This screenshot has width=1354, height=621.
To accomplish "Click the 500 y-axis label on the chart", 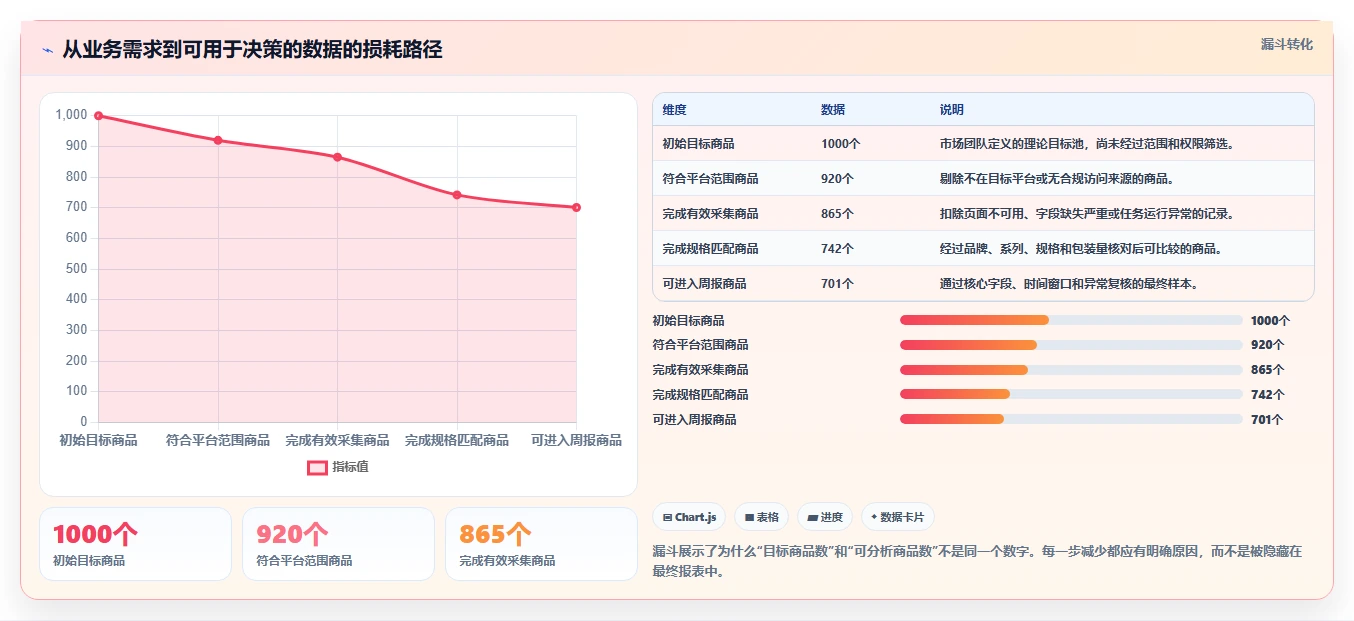I will point(77,269).
